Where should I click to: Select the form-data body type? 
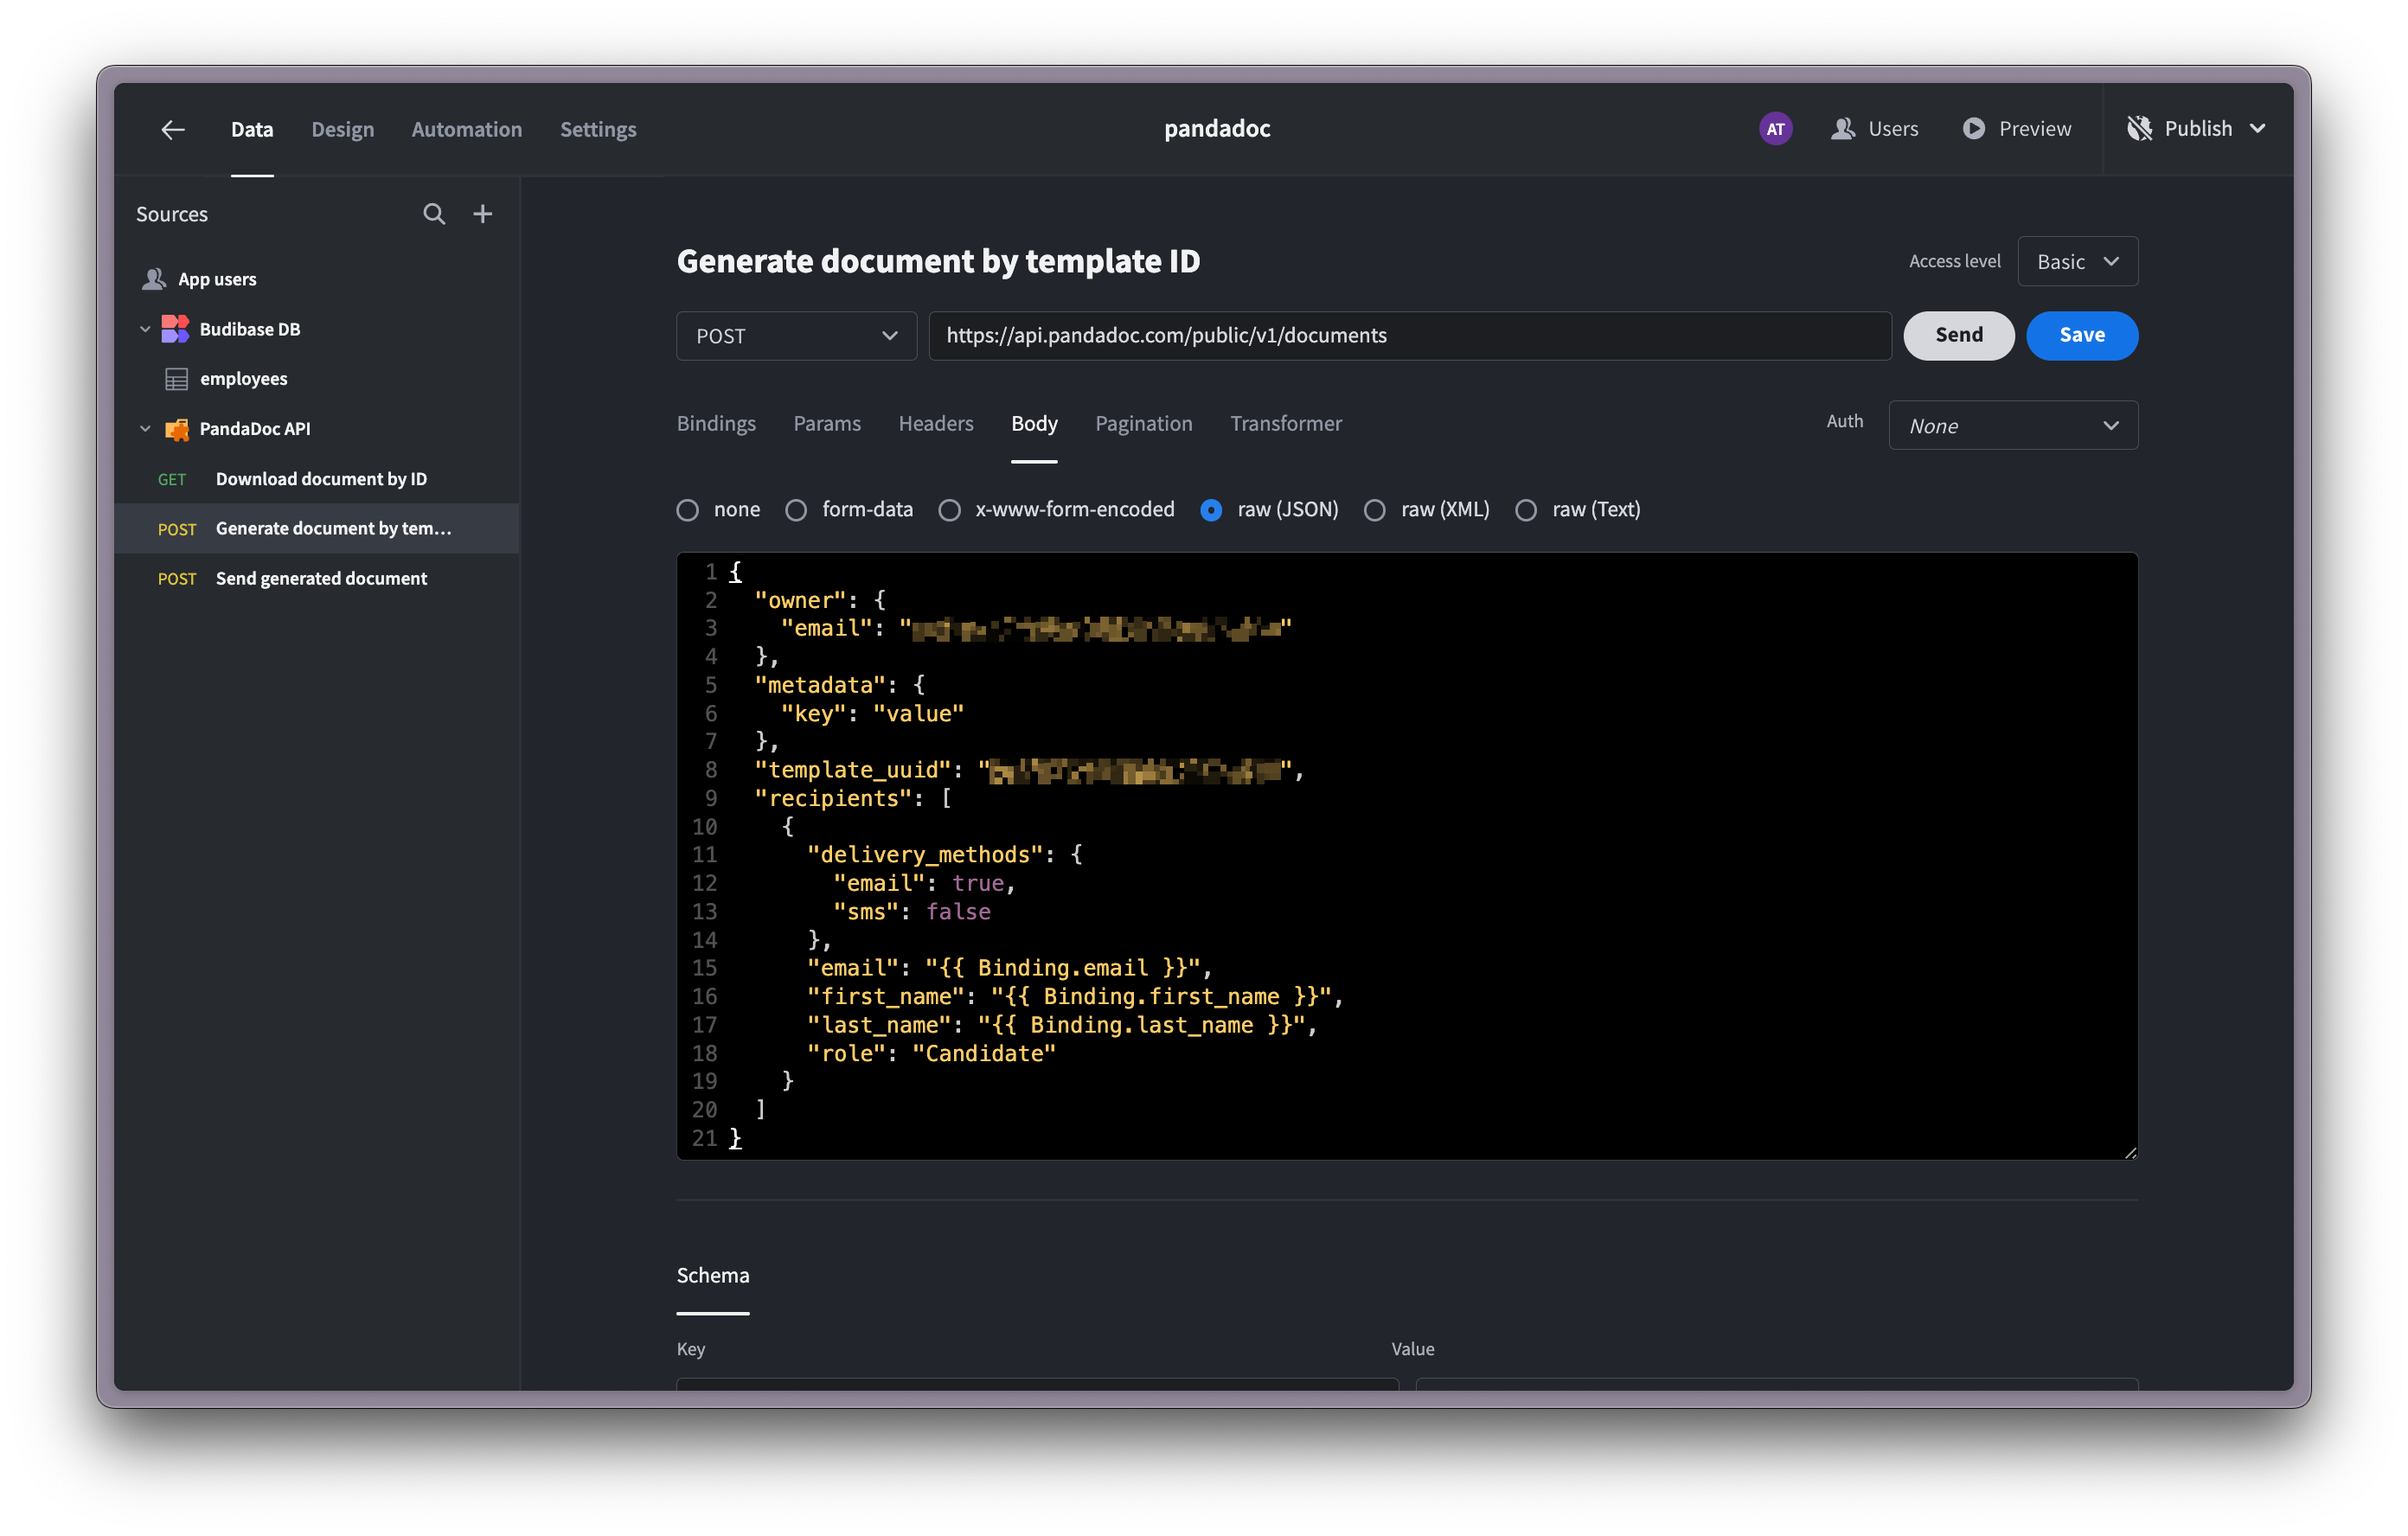[796, 510]
